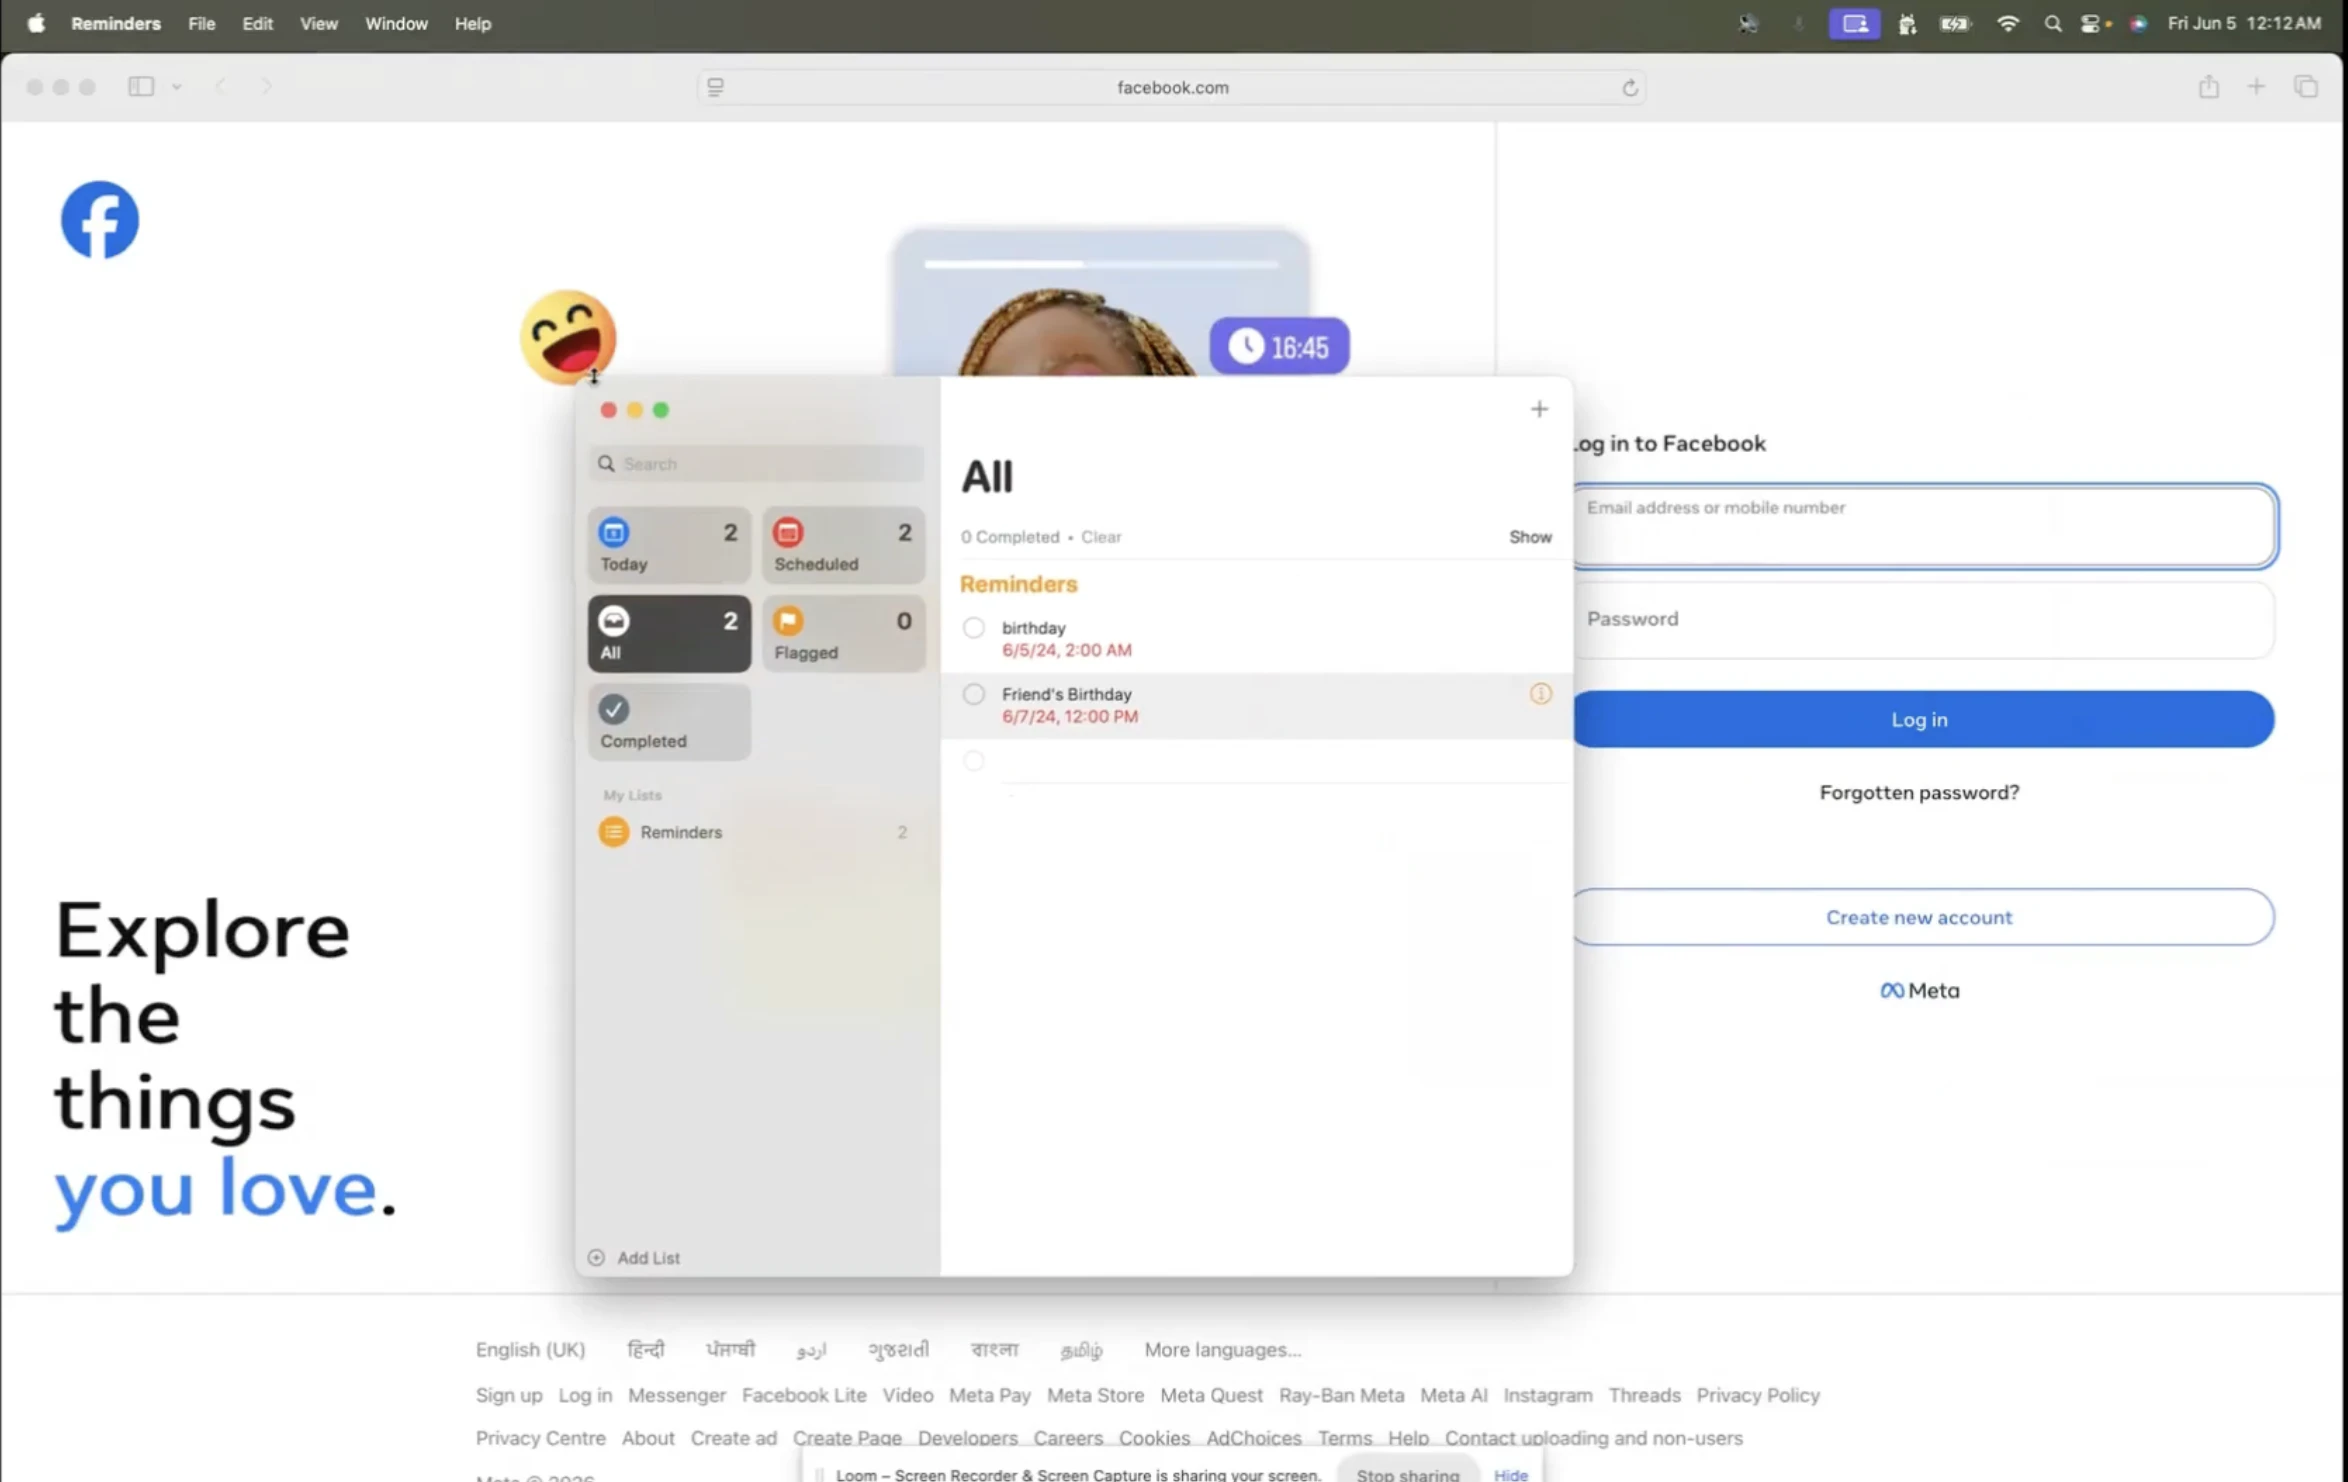Stop sharing screen in Loom bar
Screen dimensions: 2348x1482
coord(1407,1474)
